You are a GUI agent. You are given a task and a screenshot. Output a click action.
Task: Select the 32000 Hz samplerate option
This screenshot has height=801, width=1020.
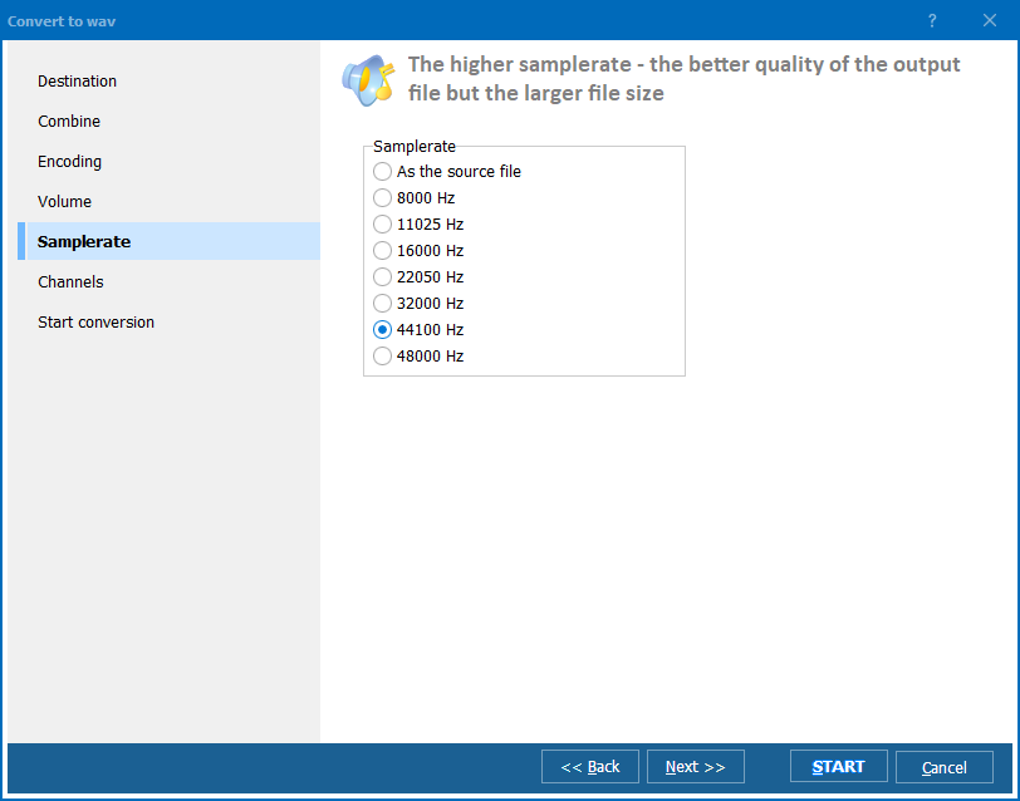382,303
